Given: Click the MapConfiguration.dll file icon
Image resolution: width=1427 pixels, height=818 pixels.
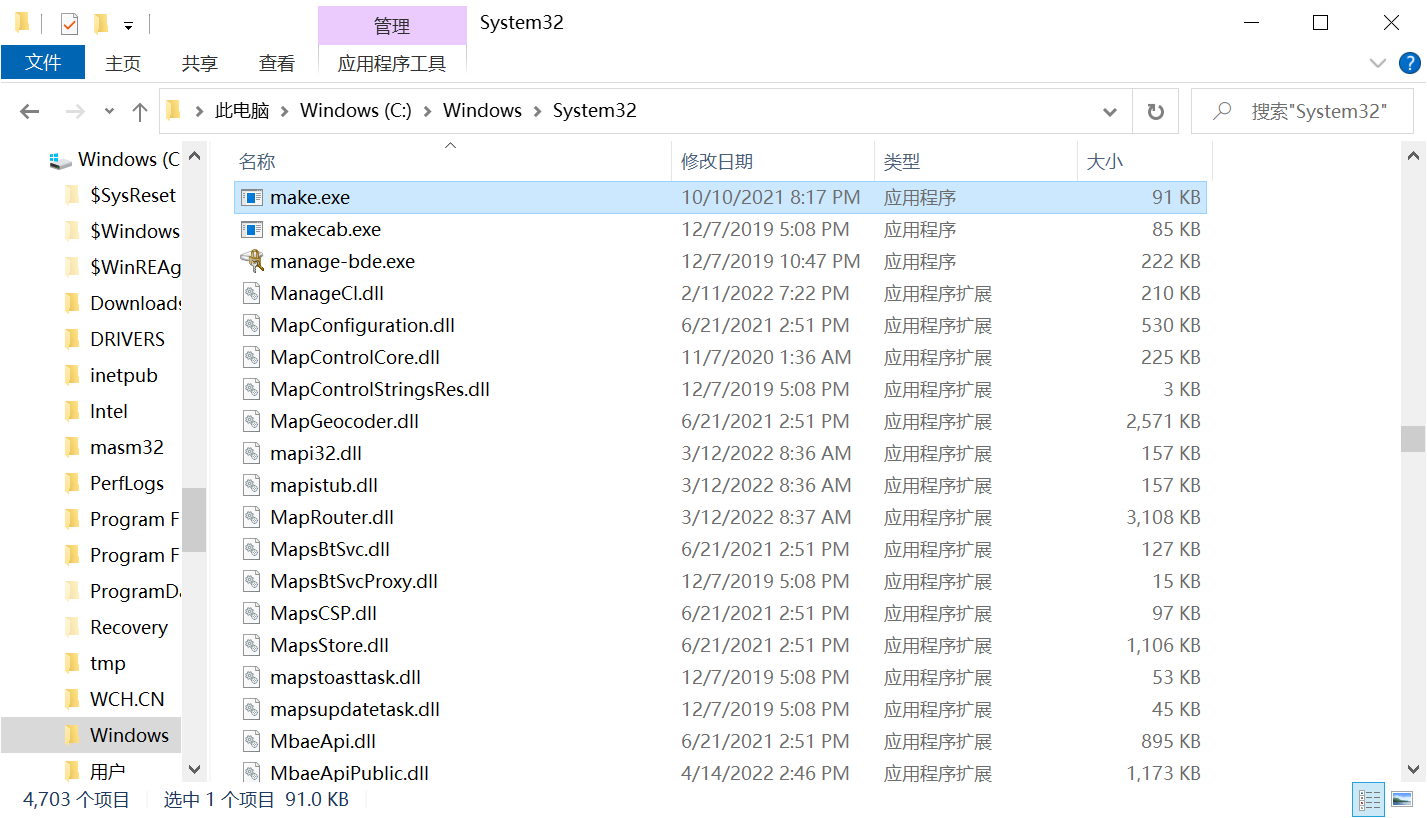Looking at the screenshot, I should click(251, 326).
